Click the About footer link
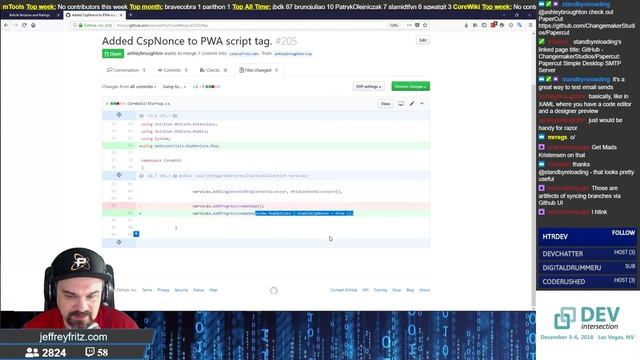Image resolution: width=640 pixels, height=360 pixels. coord(425,290)
